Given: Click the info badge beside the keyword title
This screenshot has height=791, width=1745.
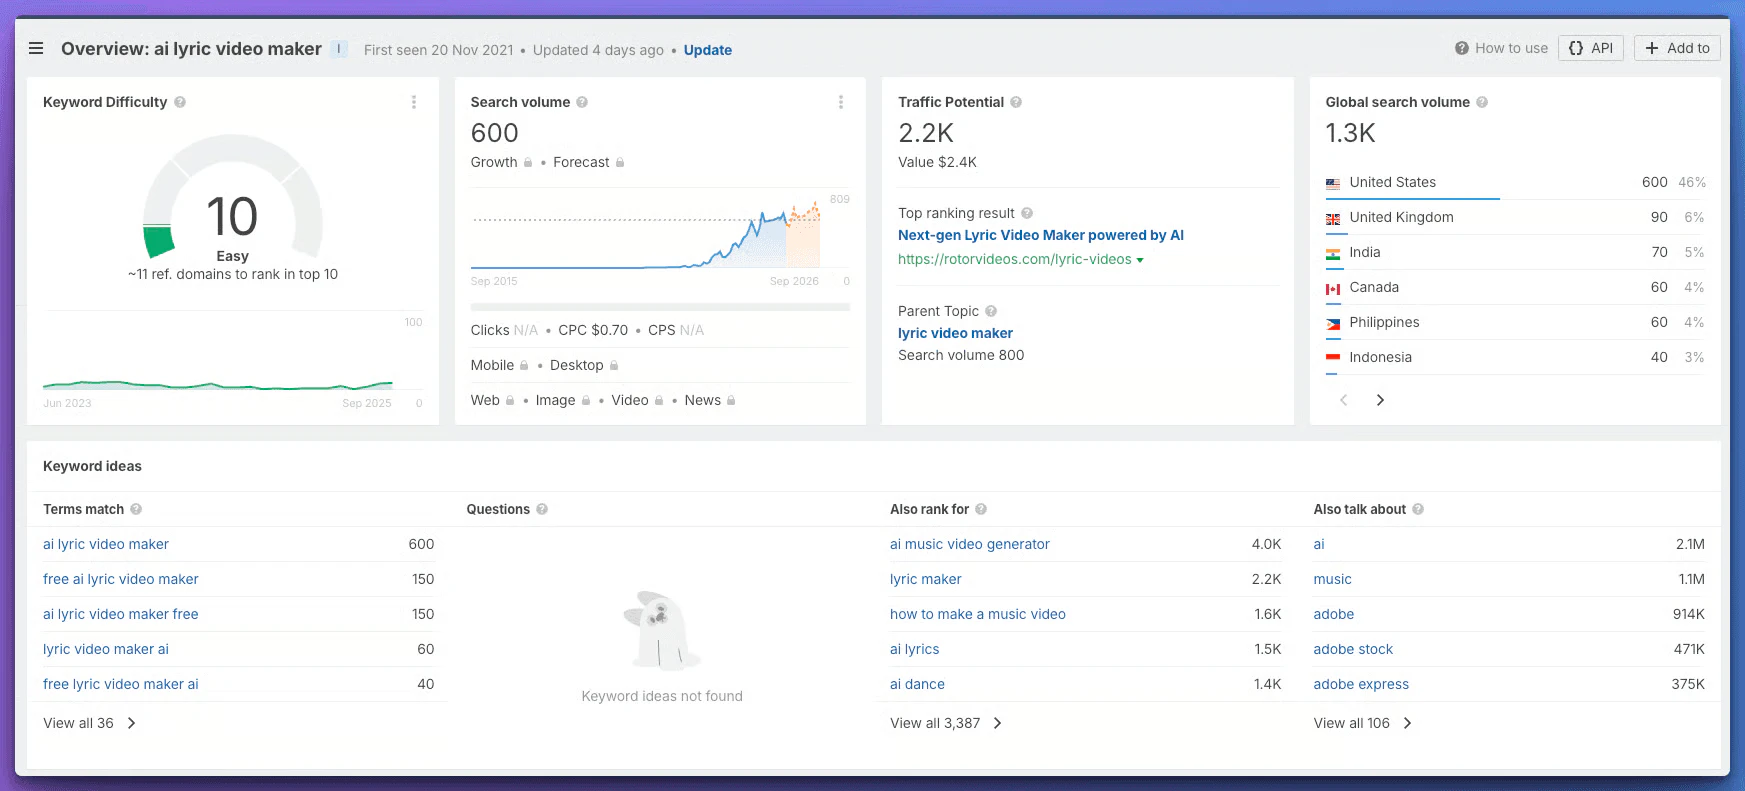Looking at the screenshot, I should (339, 49).
